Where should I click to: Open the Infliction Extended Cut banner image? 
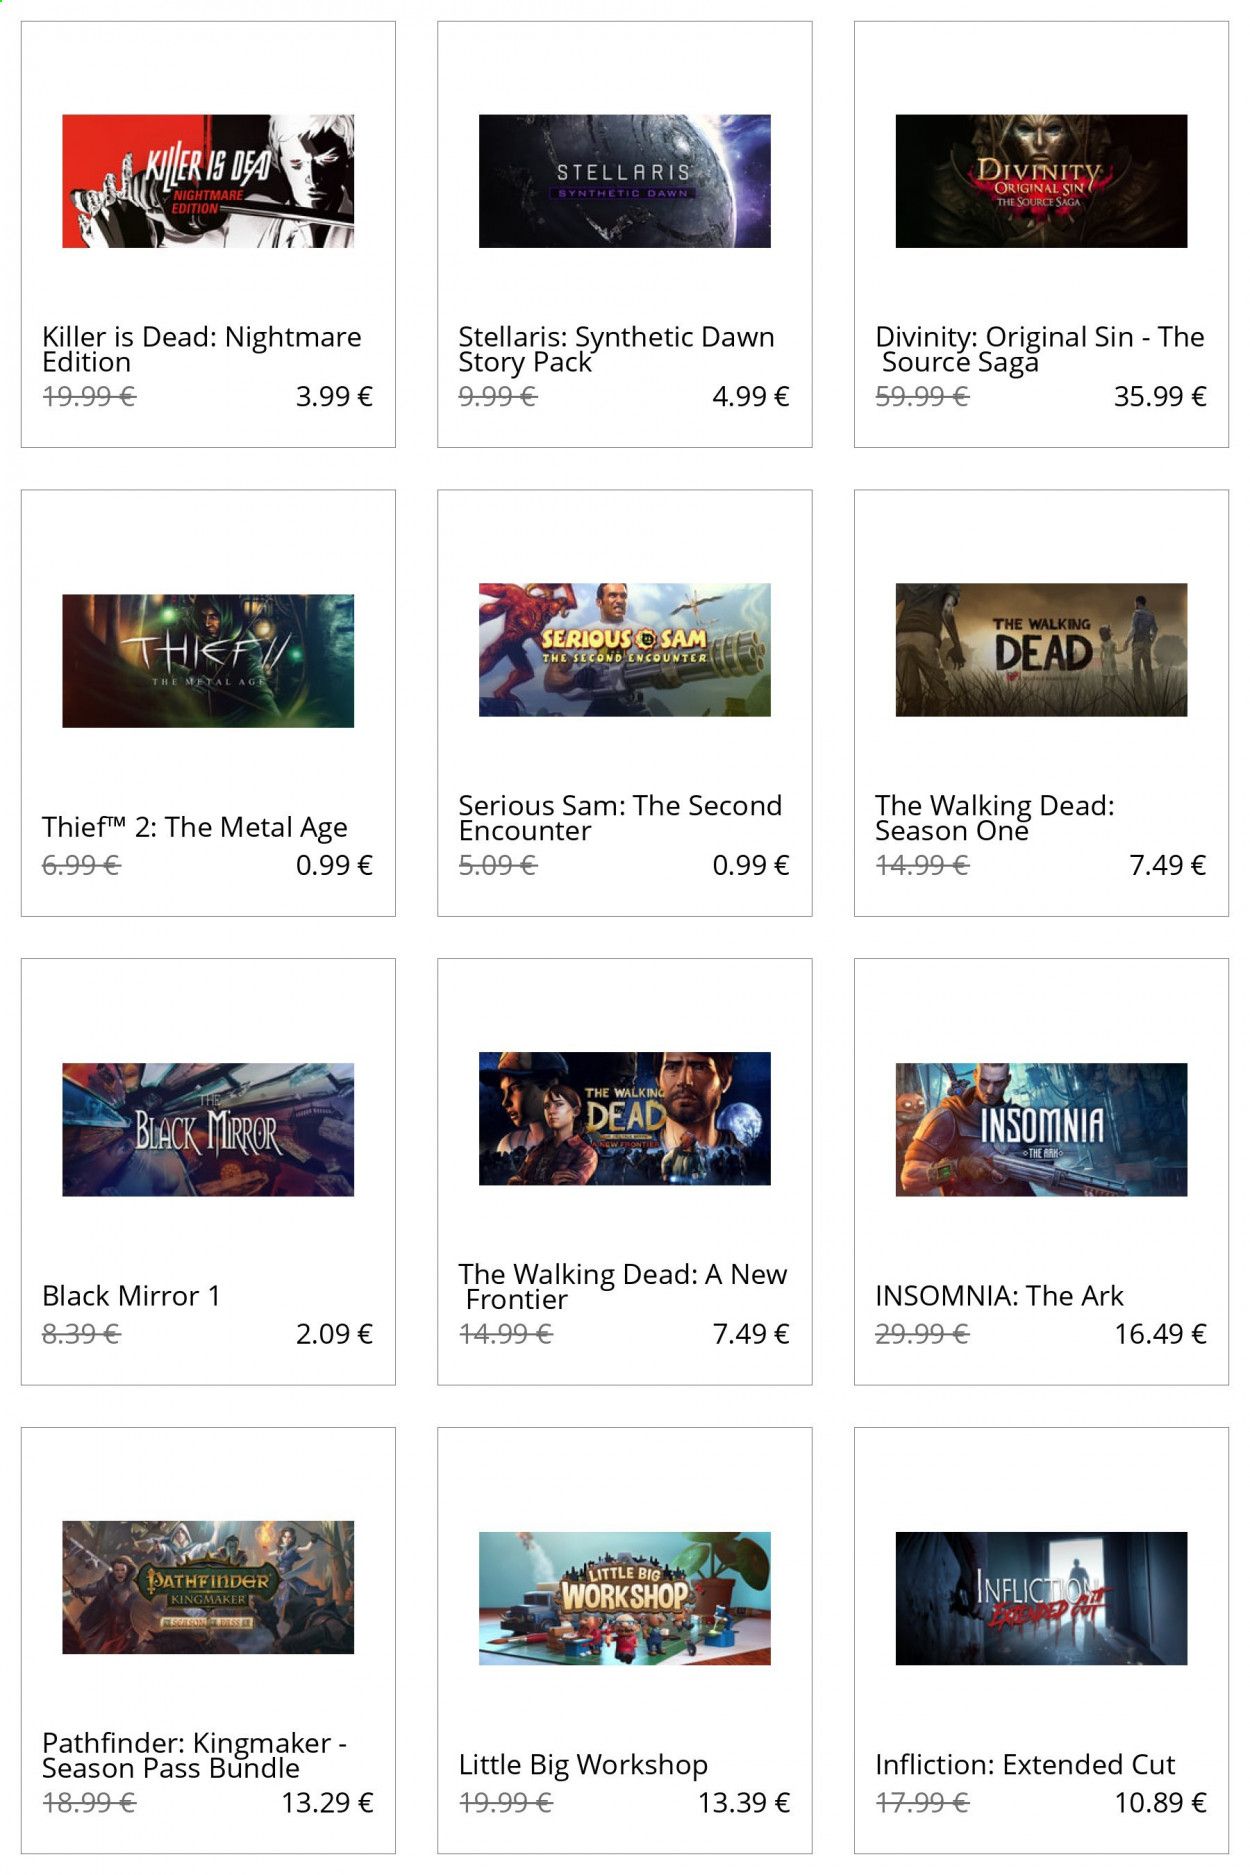tap(1041, 1598)
